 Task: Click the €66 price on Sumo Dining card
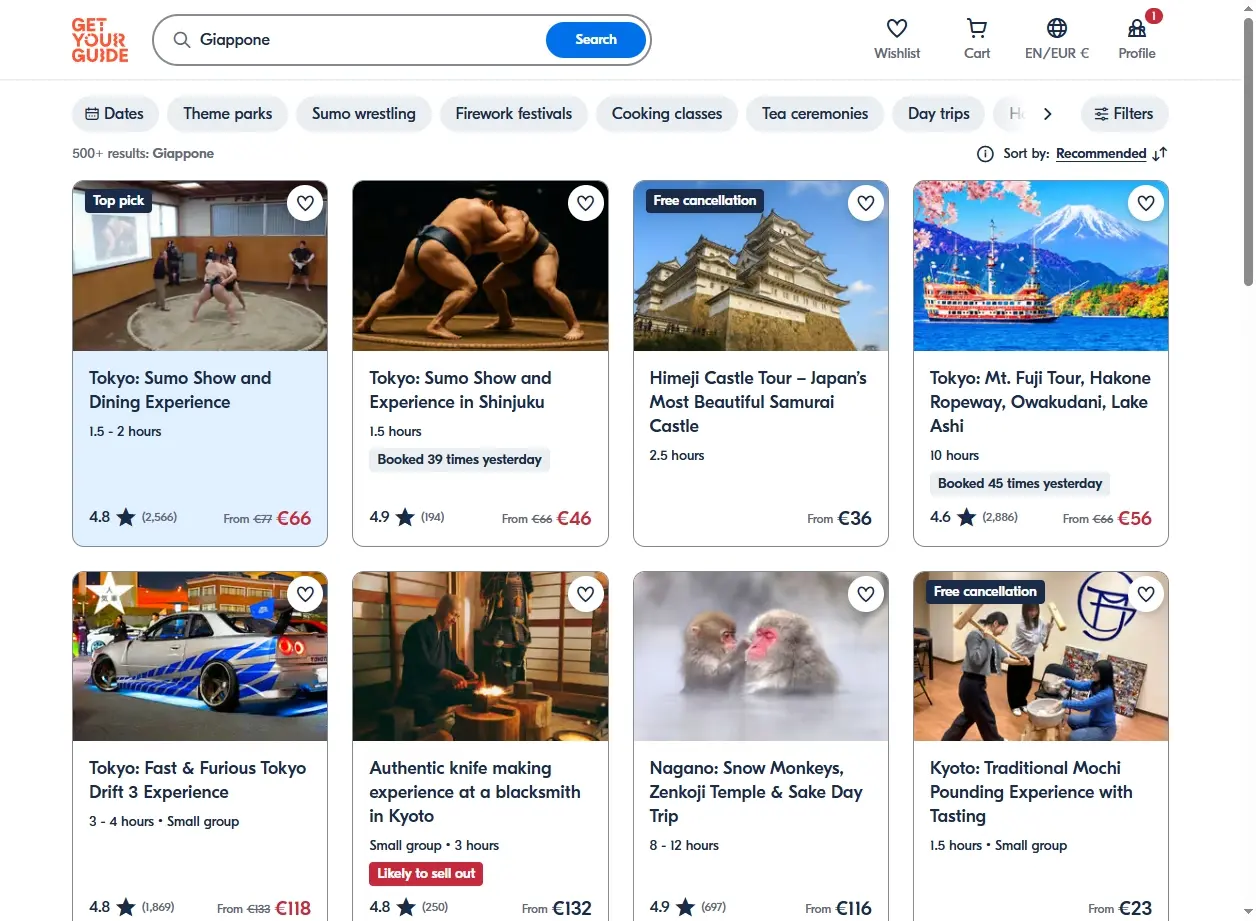point(294,519)
